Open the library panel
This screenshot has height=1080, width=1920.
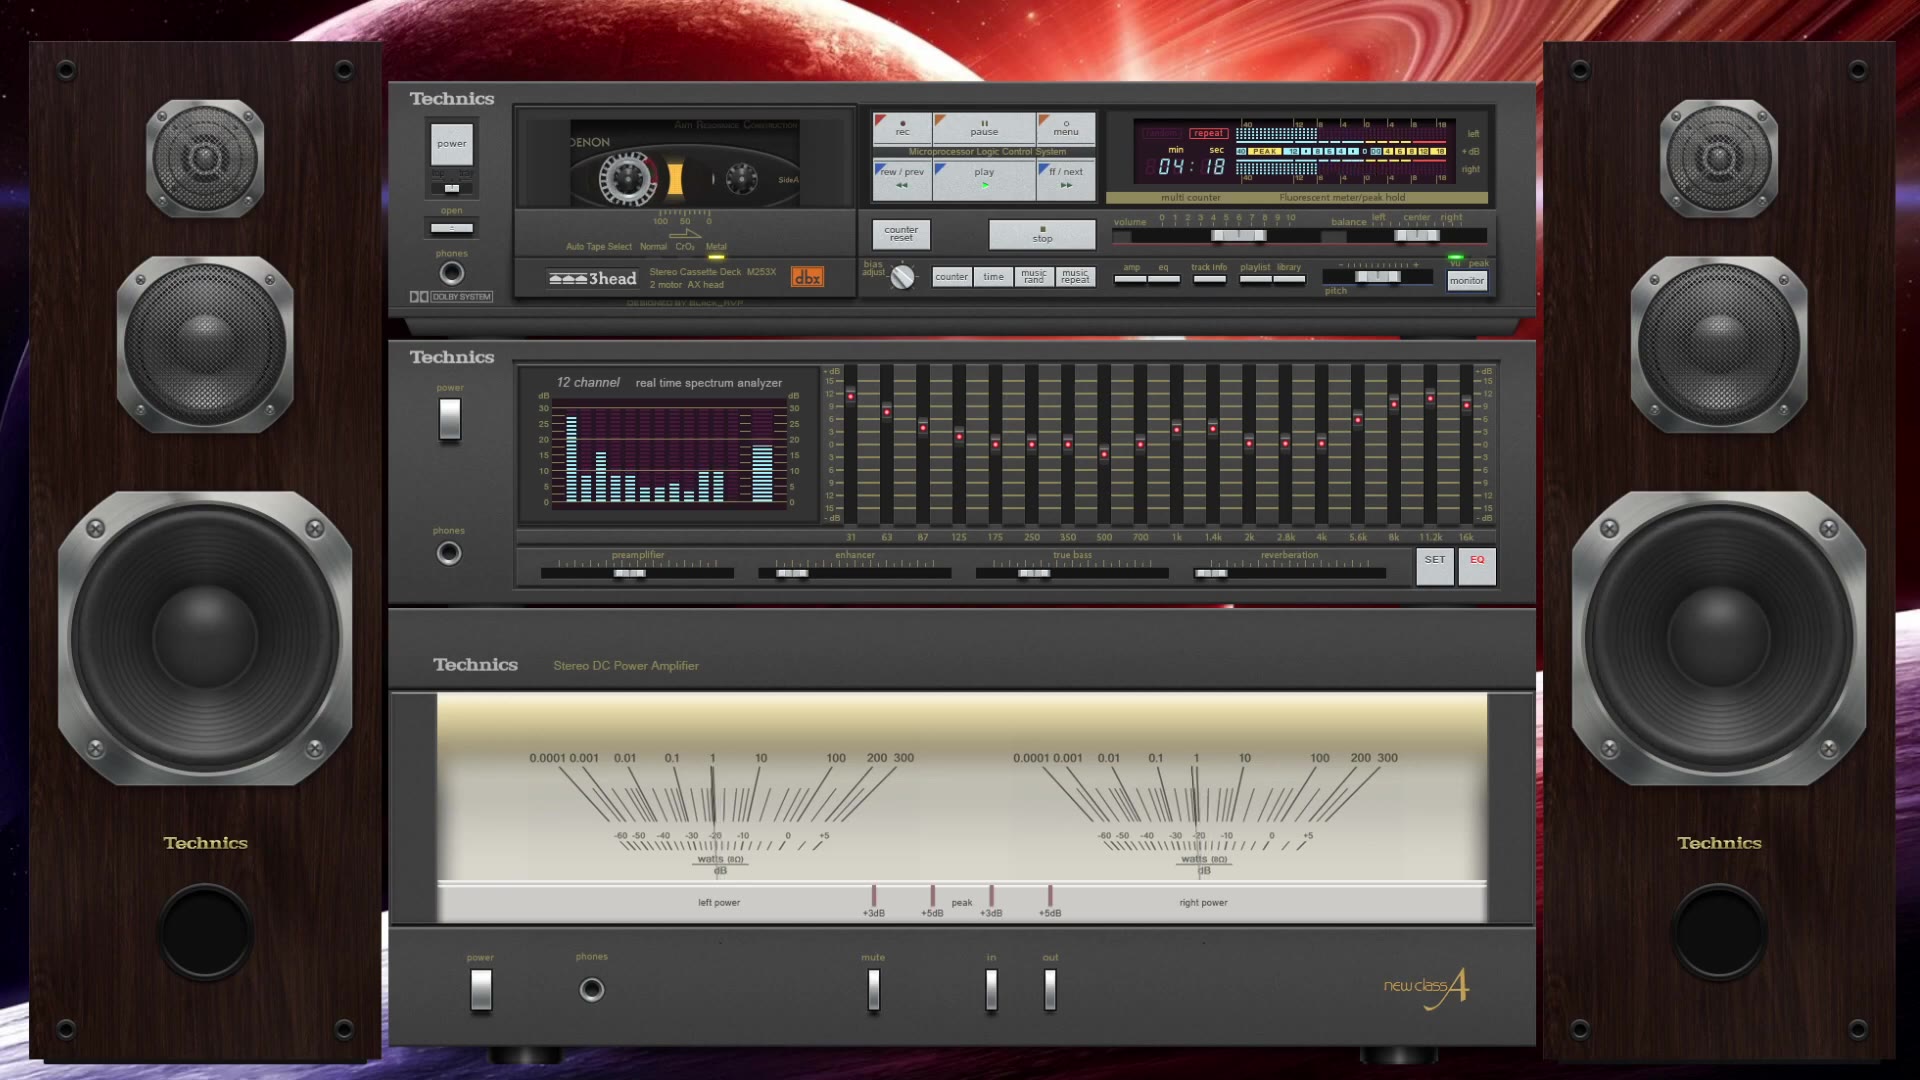point(1289,279)
